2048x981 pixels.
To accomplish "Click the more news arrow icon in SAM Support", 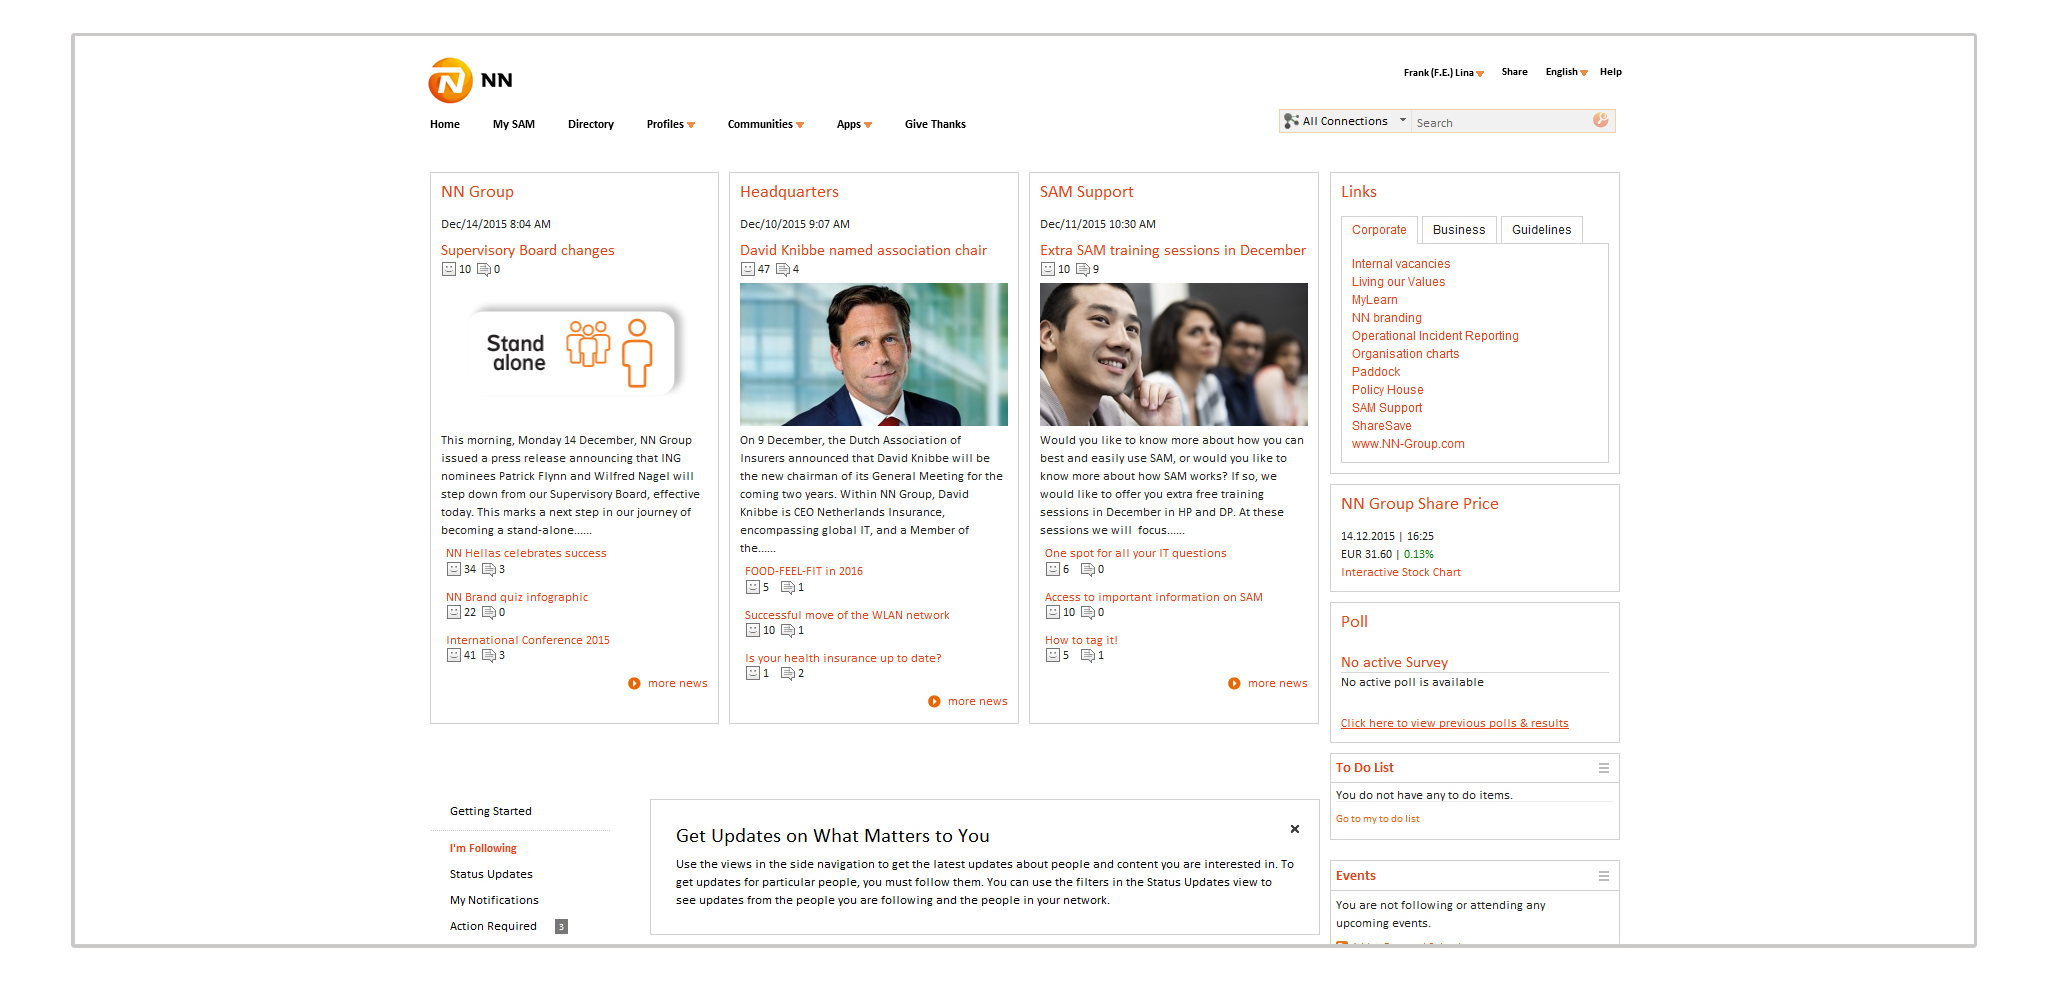I will pyautogui.click(x=1234, y=684).
